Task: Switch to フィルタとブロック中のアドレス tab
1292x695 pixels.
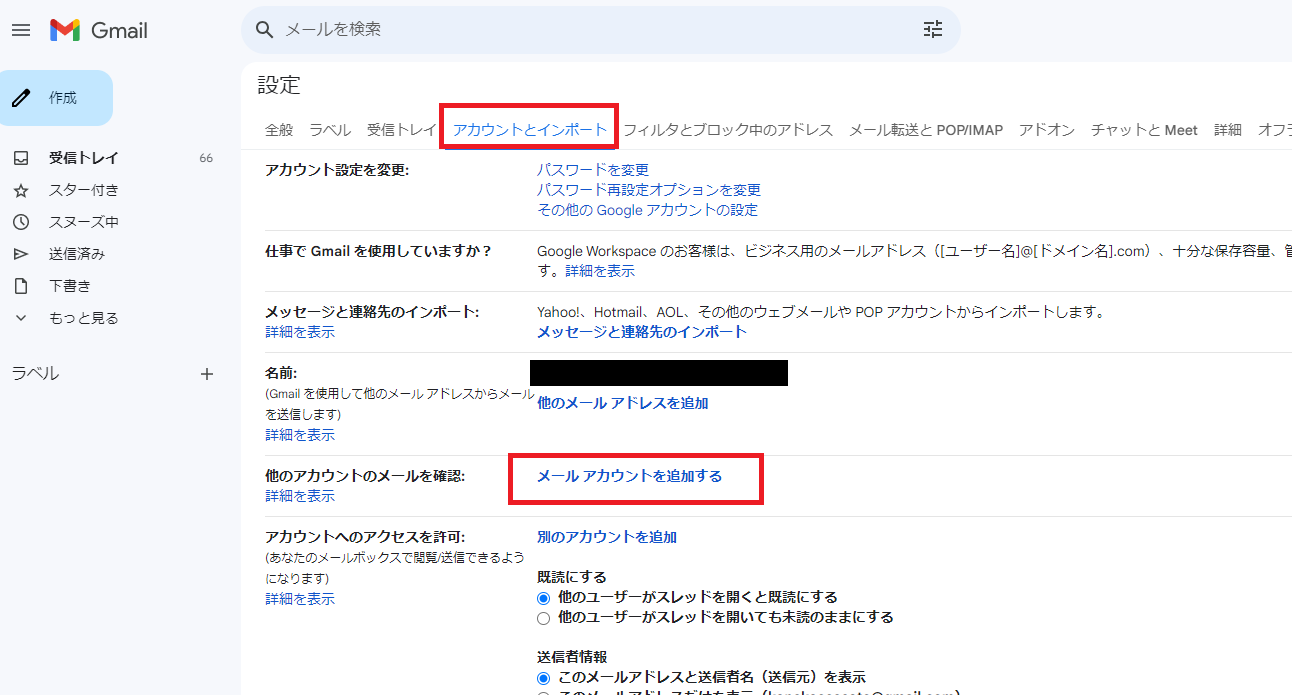Action: (728, 130)
